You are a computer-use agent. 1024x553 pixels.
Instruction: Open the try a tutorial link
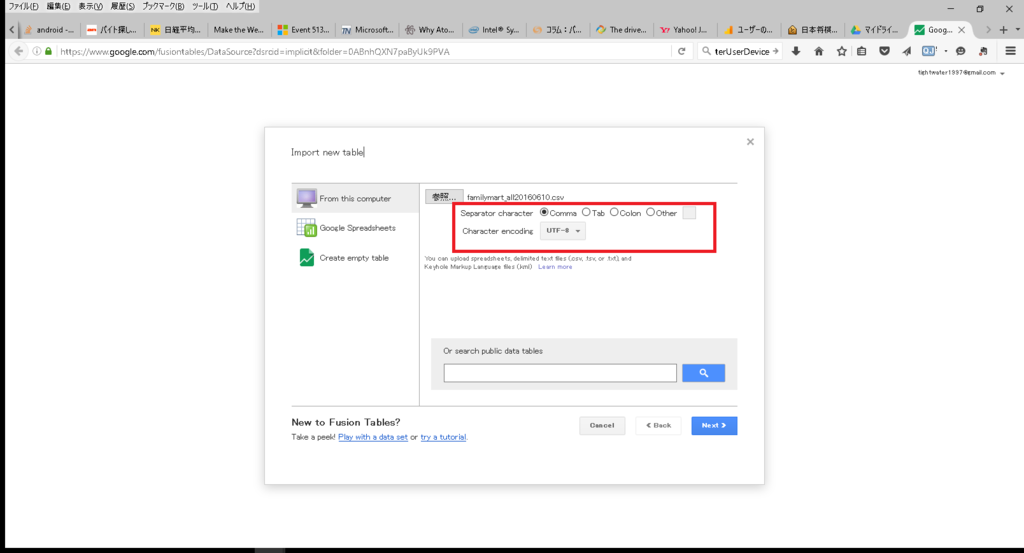(x=443, y=437)
